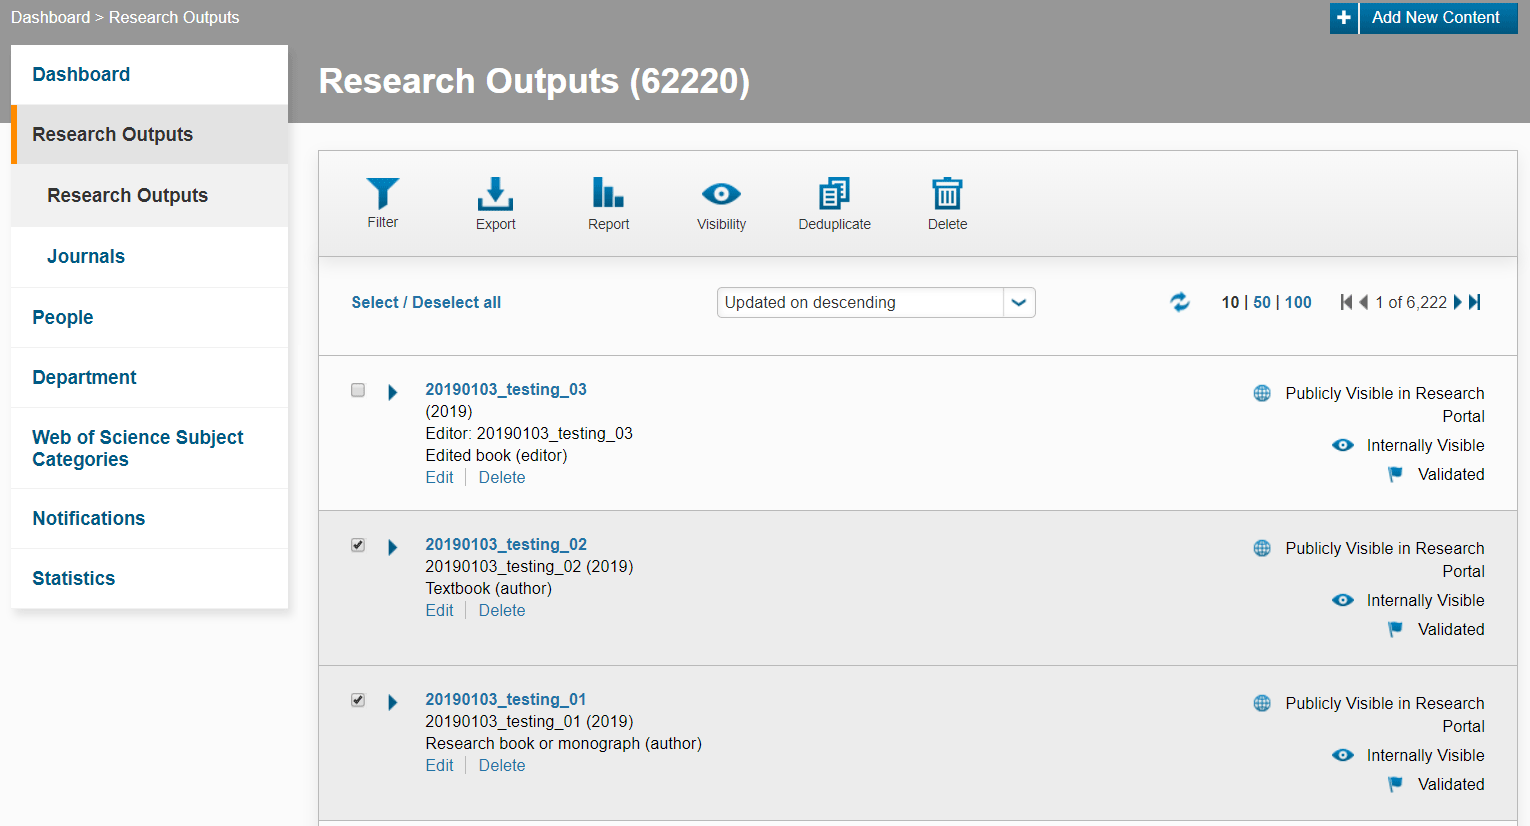Delete the 20190103_testing_03 record
Screen dimensions: 1530x826
[x=502, y=477]
